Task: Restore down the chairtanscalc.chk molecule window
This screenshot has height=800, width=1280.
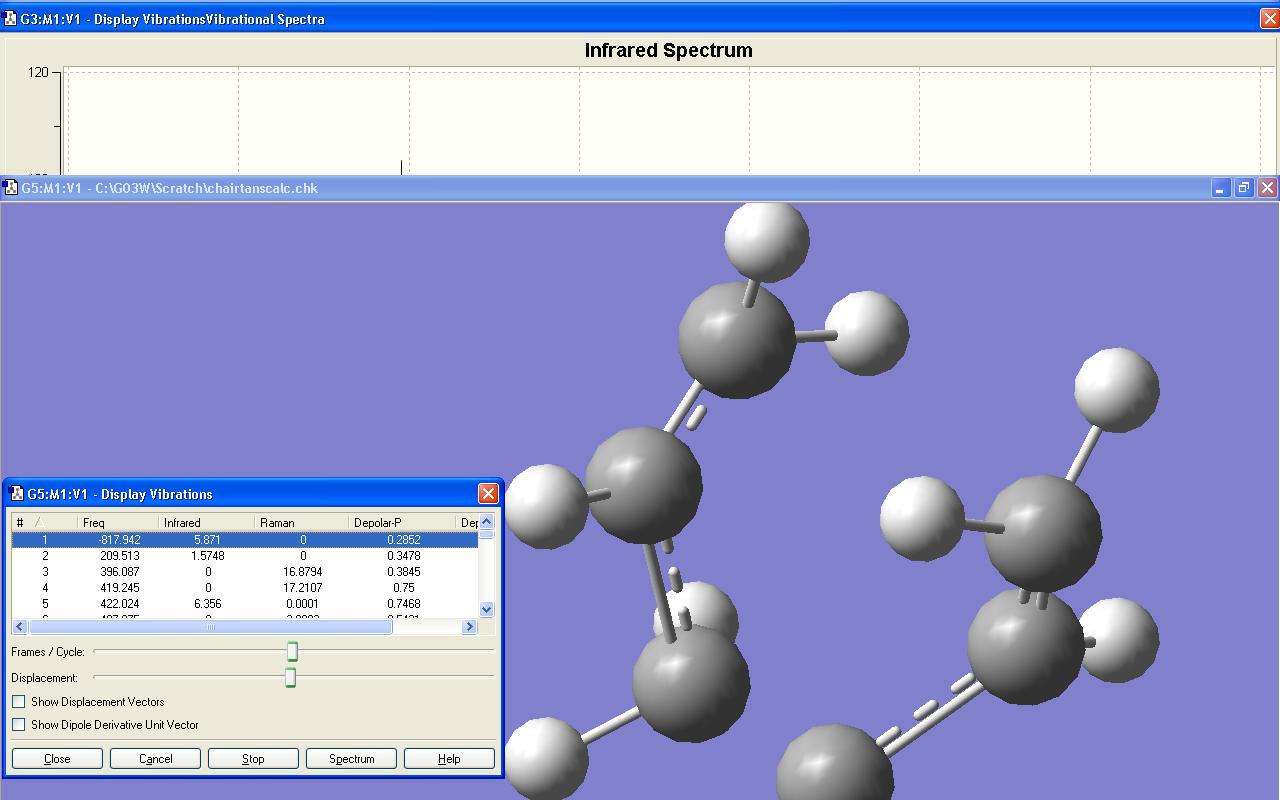Action: pyautogui.click(x=1244, y=188)
